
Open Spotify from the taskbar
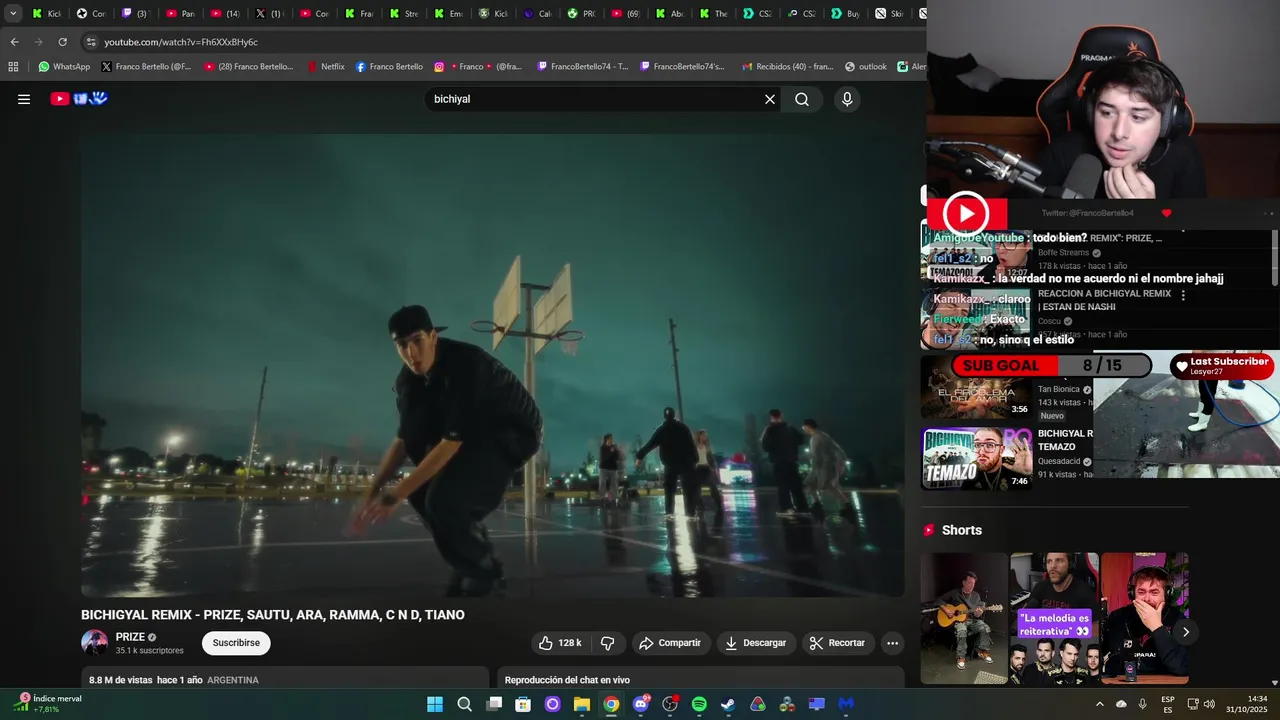pyautogui.click(x=699, y=704)
